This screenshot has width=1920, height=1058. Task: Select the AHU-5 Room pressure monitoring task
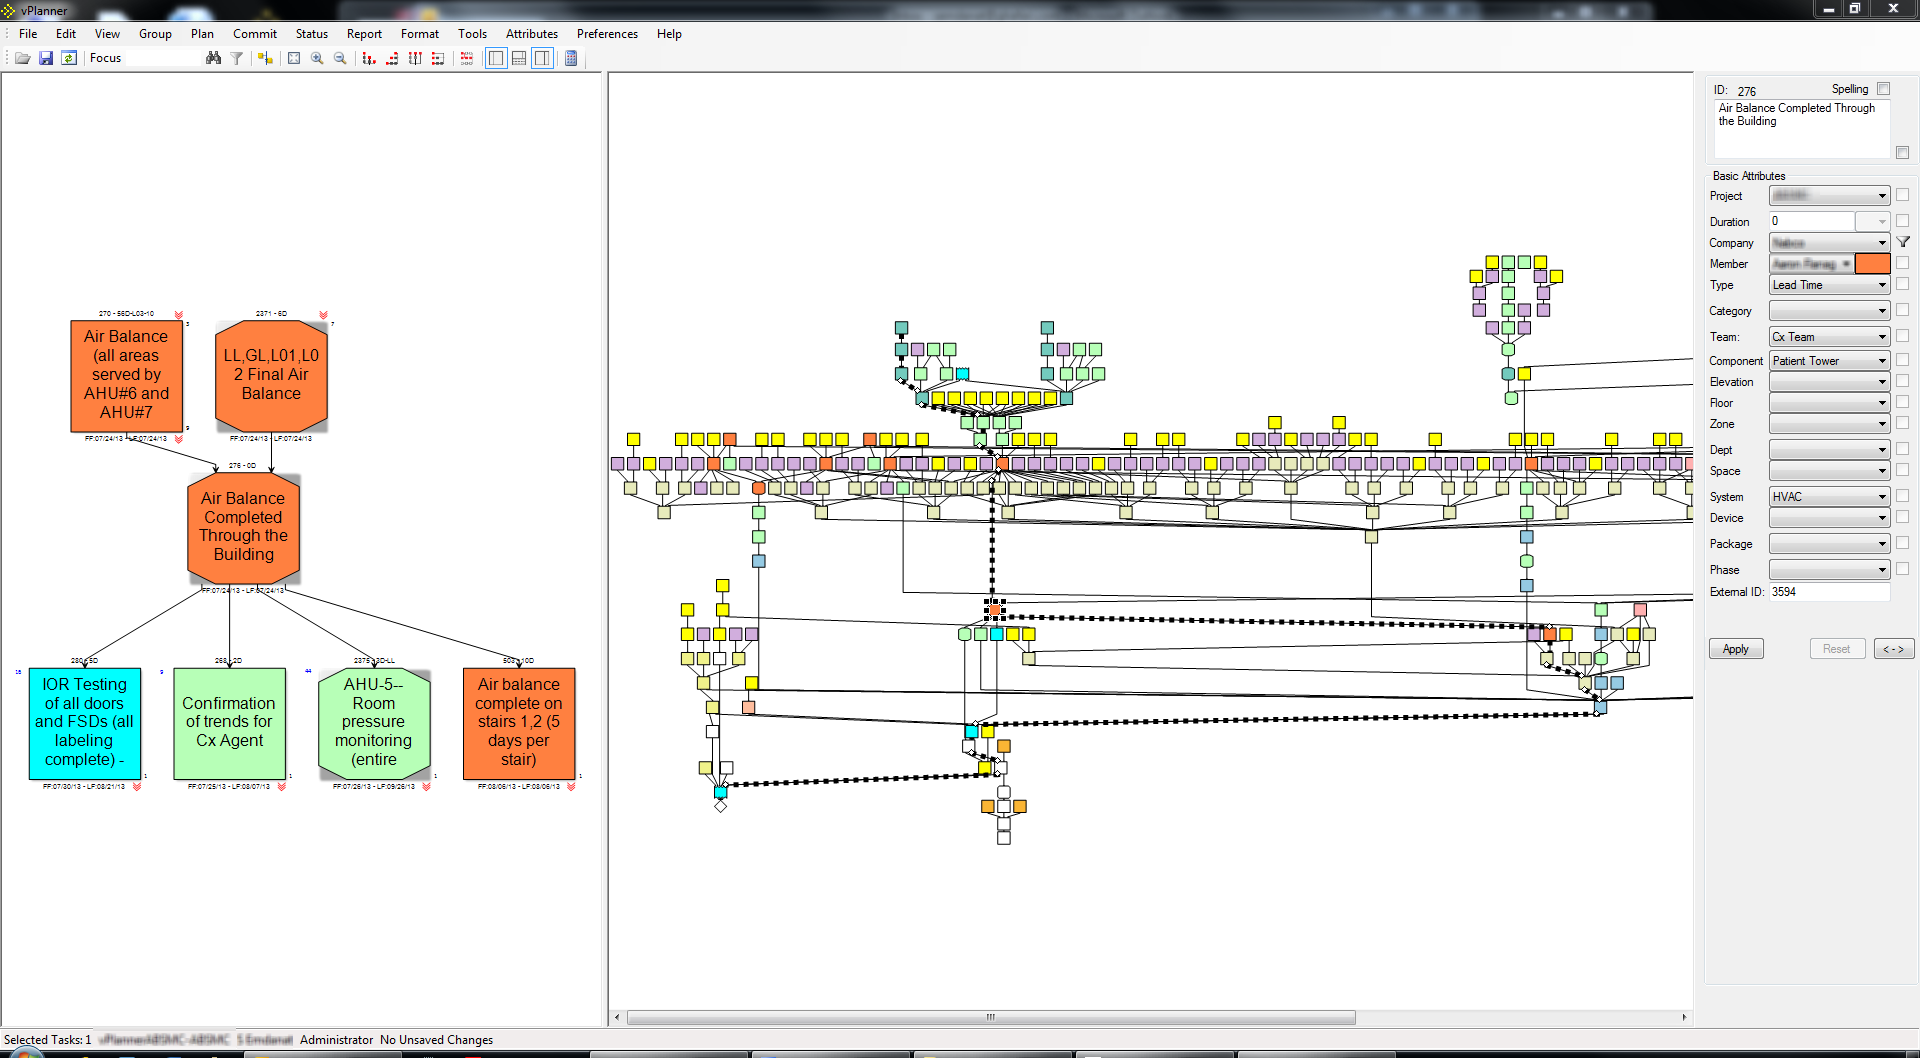[374, 723]
